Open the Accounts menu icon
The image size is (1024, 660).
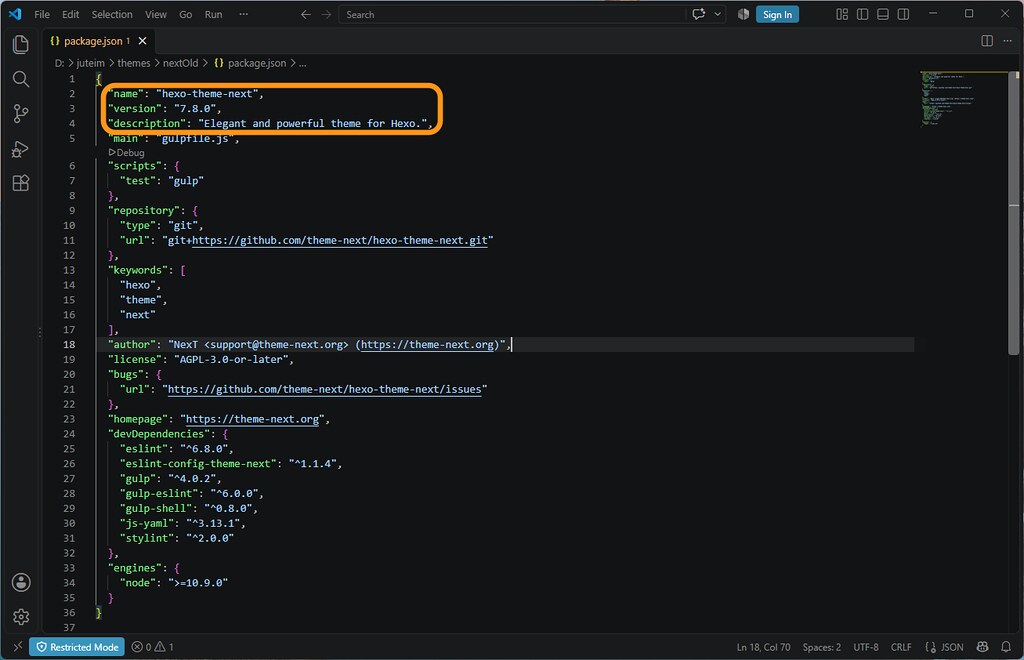coord(21,582)
